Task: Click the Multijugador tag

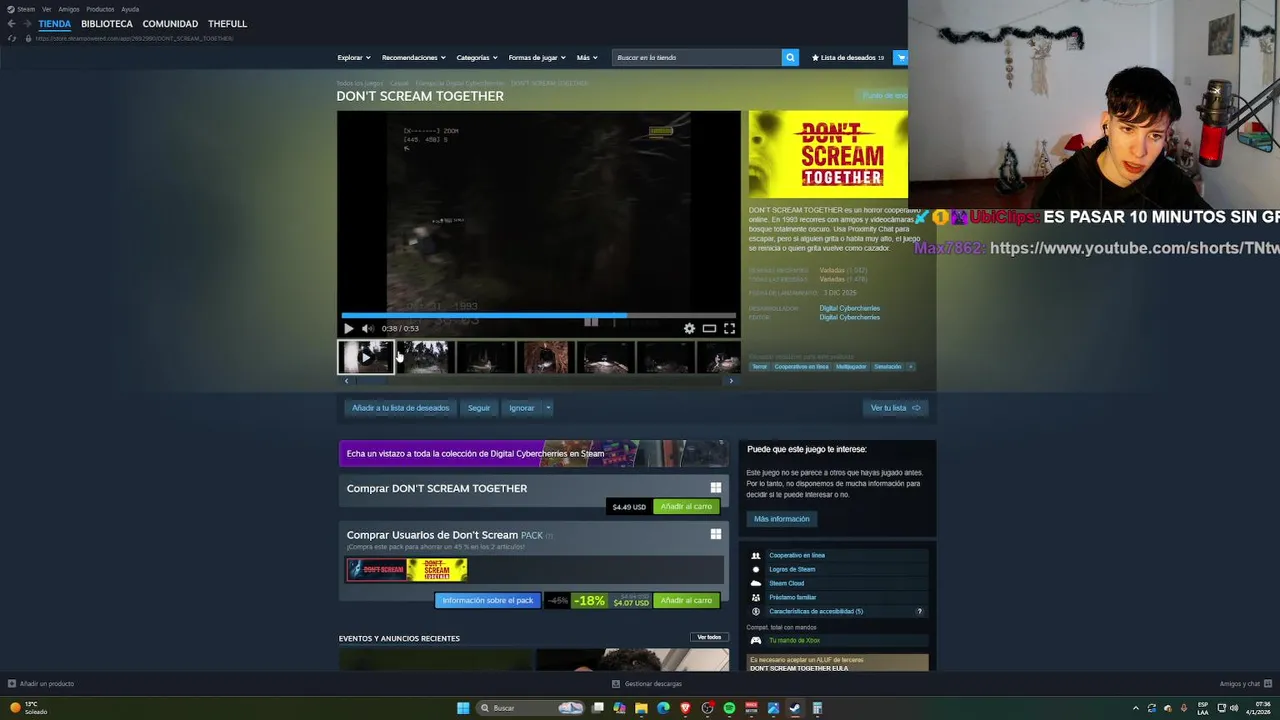Action: 851,367
